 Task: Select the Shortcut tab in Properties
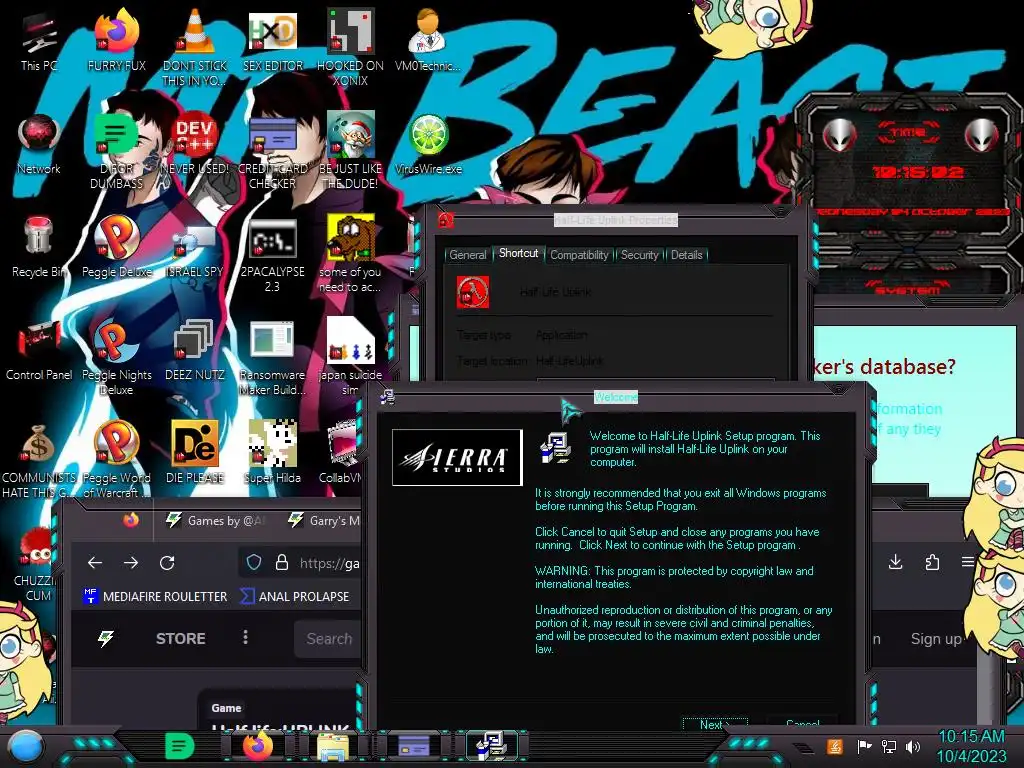point(519,253)
